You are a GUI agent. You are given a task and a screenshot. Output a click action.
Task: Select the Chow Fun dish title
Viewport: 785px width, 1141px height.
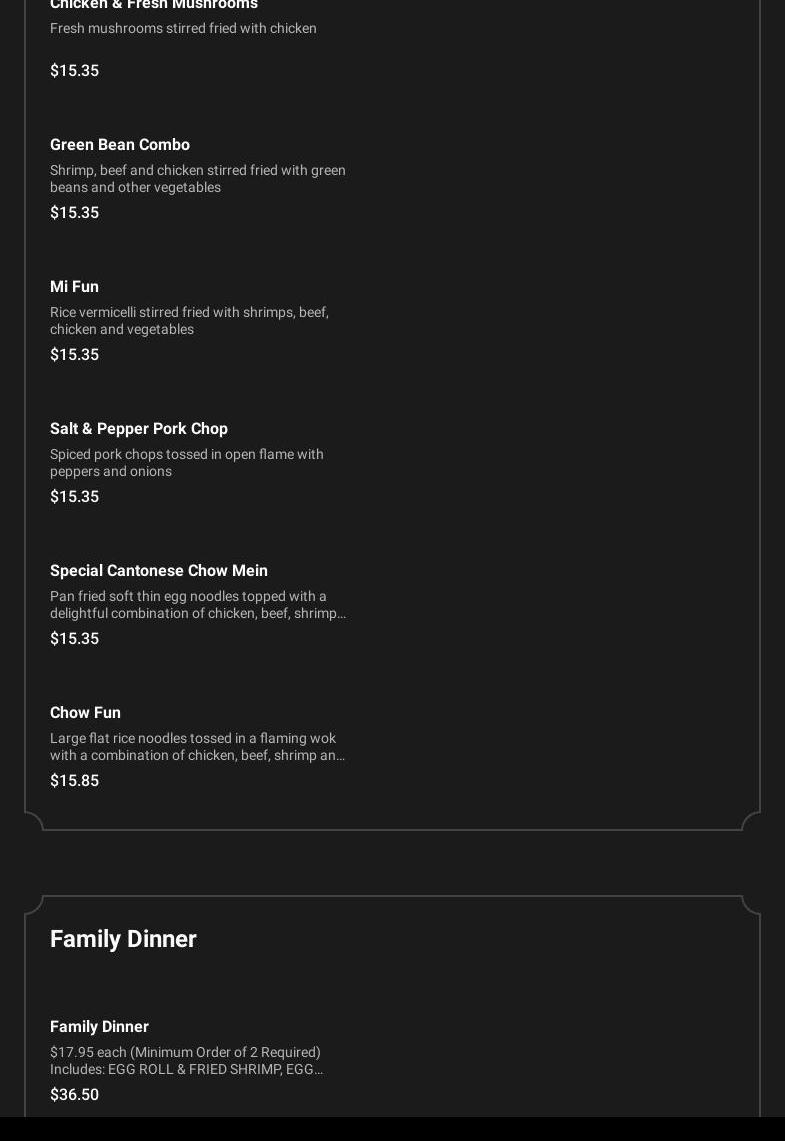(85, 712)
